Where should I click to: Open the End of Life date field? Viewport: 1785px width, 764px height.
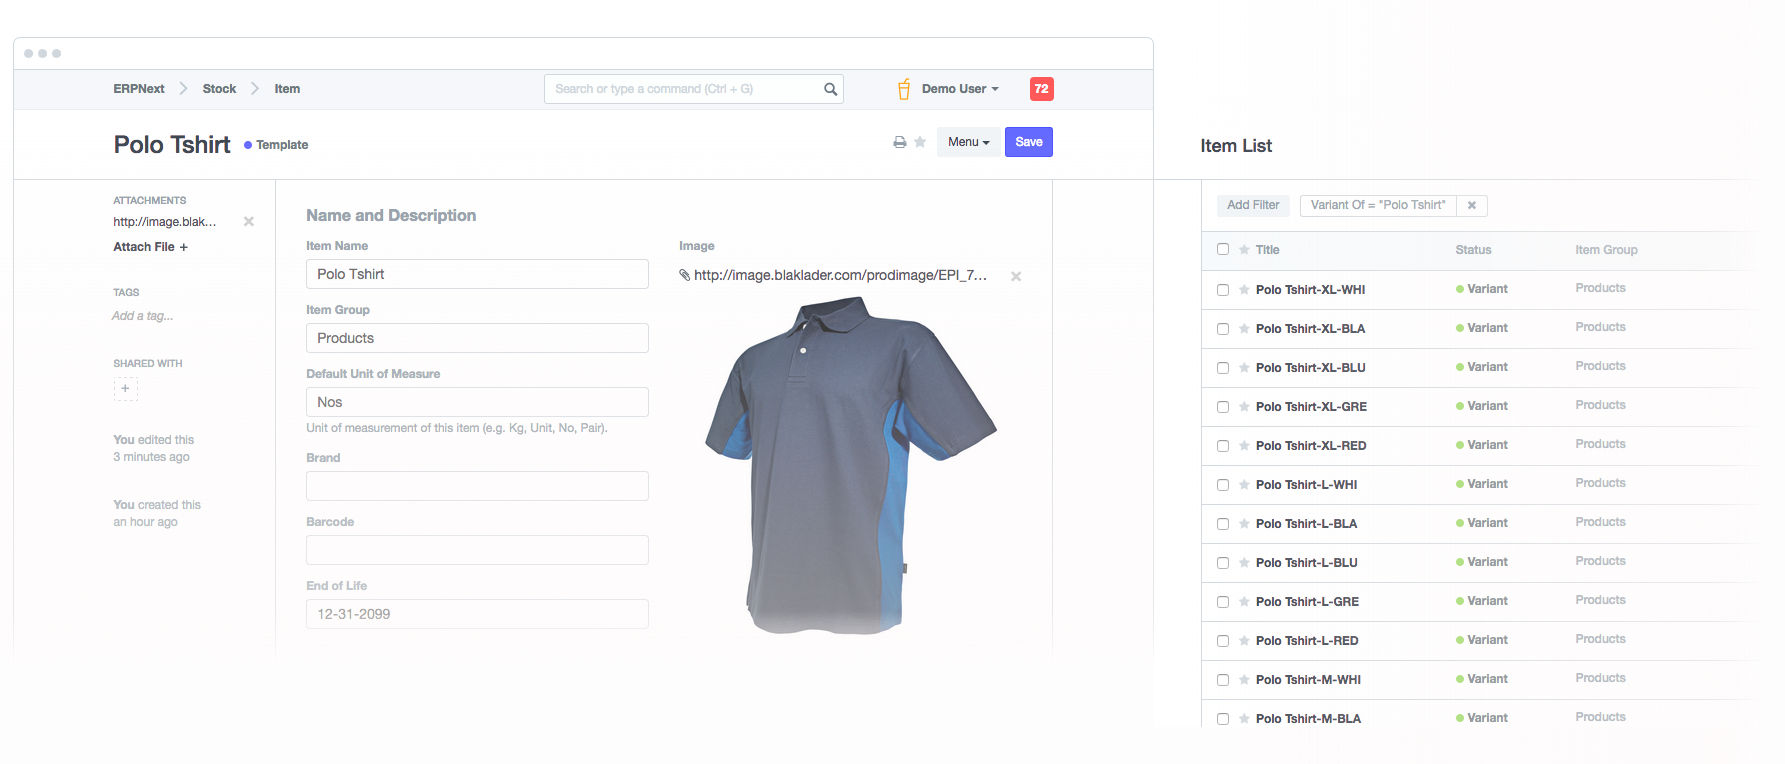[477, 614]
